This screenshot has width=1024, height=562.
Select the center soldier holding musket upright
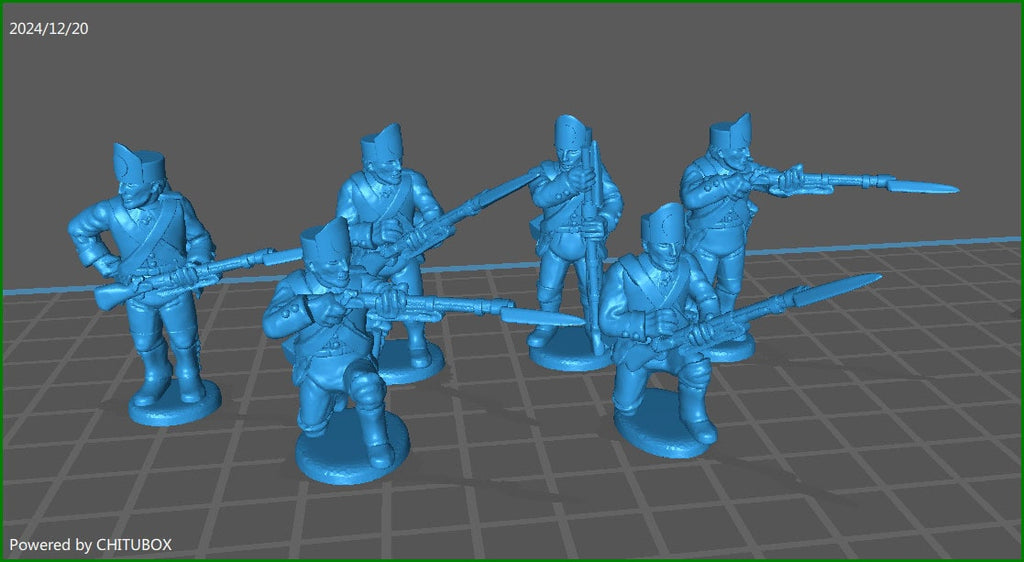[568, 240]
